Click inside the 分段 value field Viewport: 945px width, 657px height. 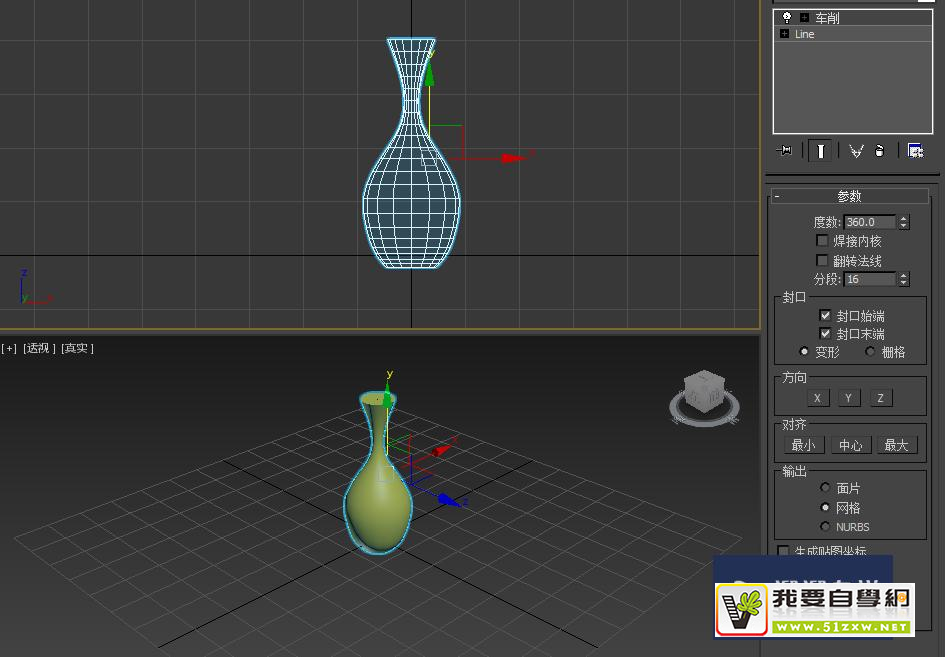[x=868, y=279]
